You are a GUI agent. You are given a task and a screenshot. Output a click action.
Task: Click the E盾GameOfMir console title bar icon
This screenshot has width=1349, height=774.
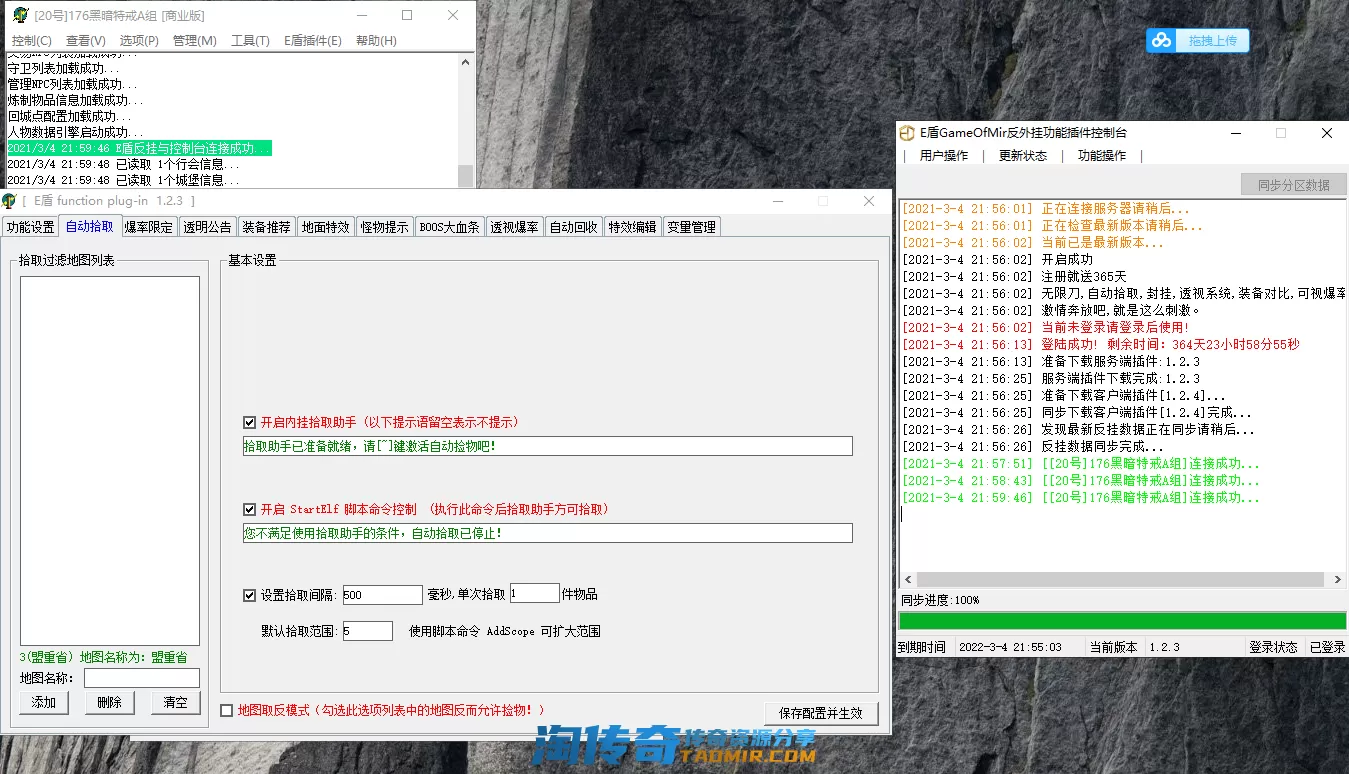[x=907, y=133]
